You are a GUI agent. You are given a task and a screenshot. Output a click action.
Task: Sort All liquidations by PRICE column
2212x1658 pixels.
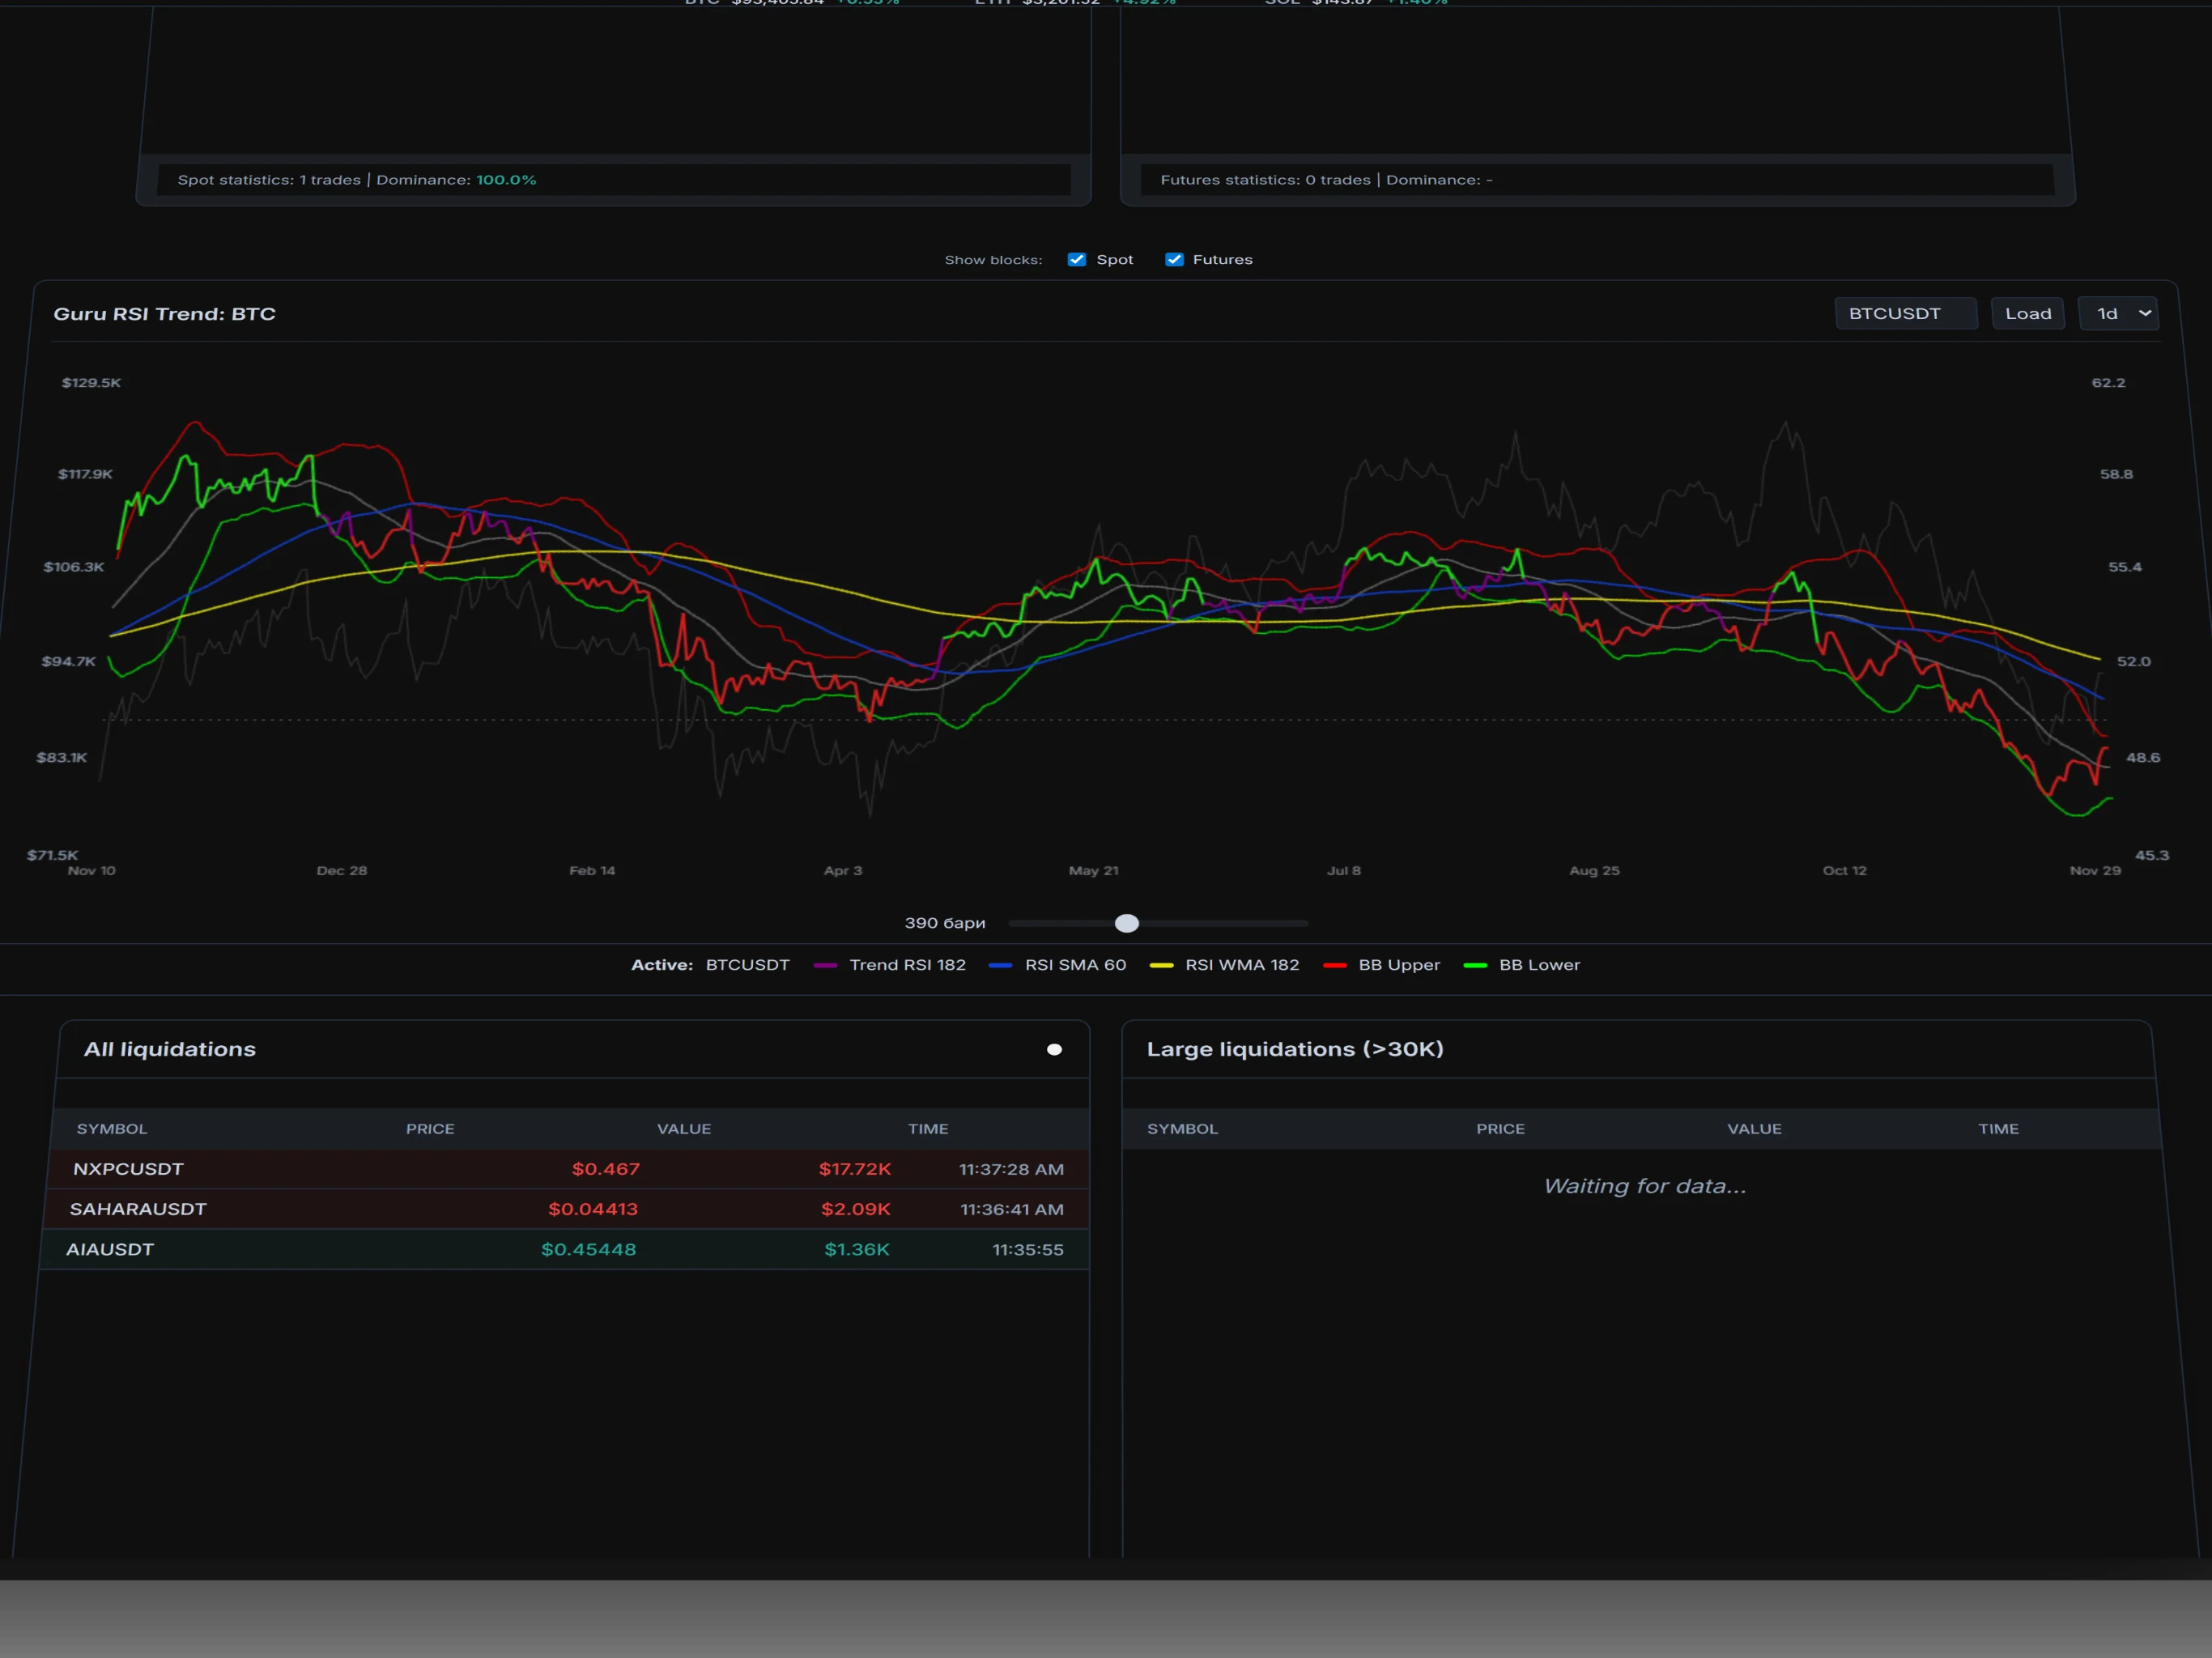coord(430,1129)
